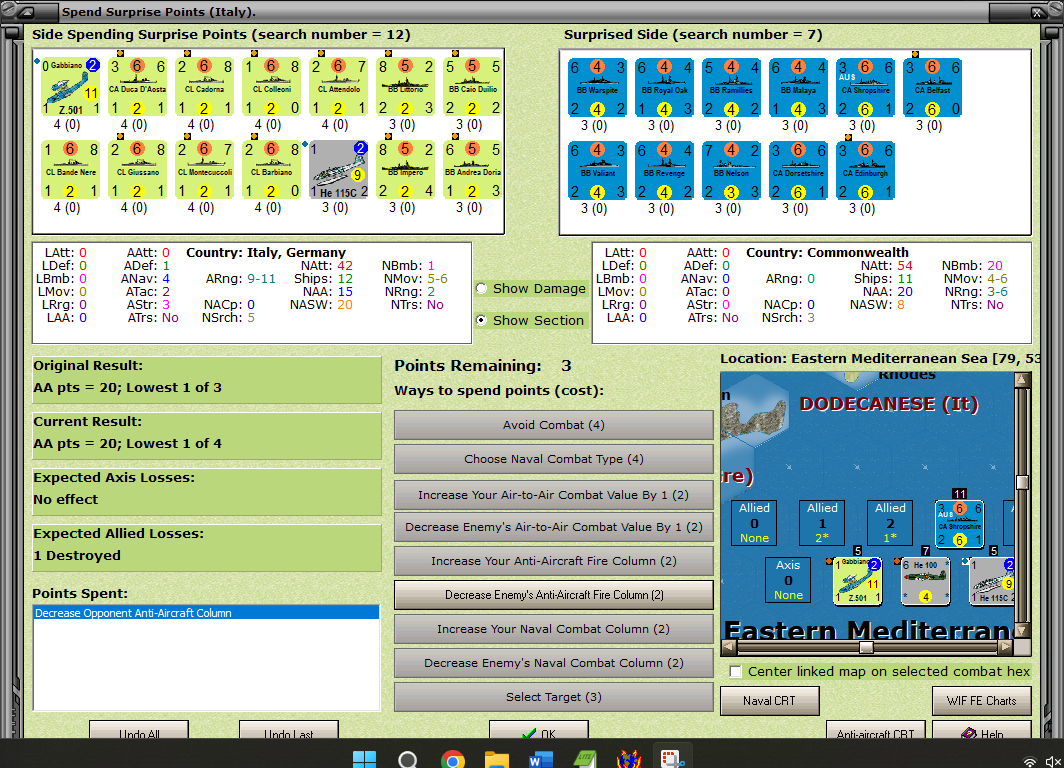Click Decrease Enemy's Naval Combat Column
Image resolution: width=1064 pixels, height=768 pixels.
click(x=554, y=663)
